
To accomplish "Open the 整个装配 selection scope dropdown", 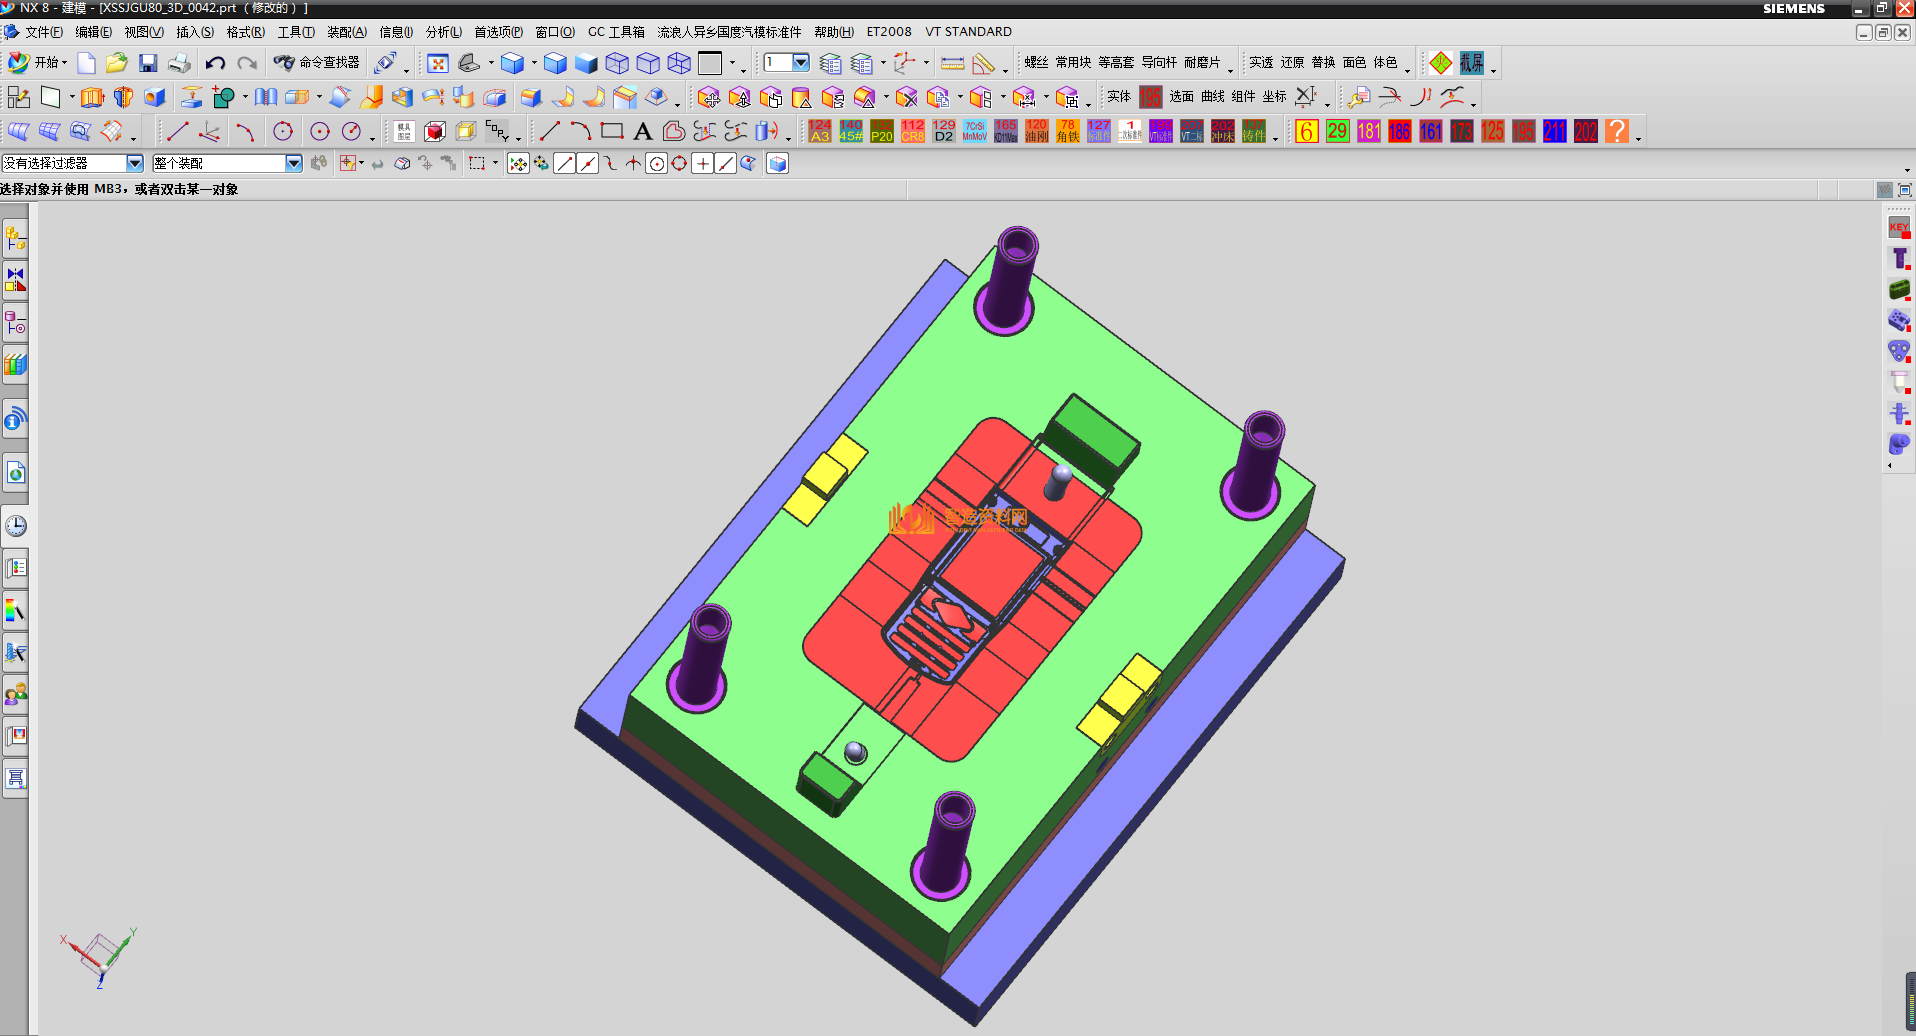I will pyautogui.click(x=293, y=163).
